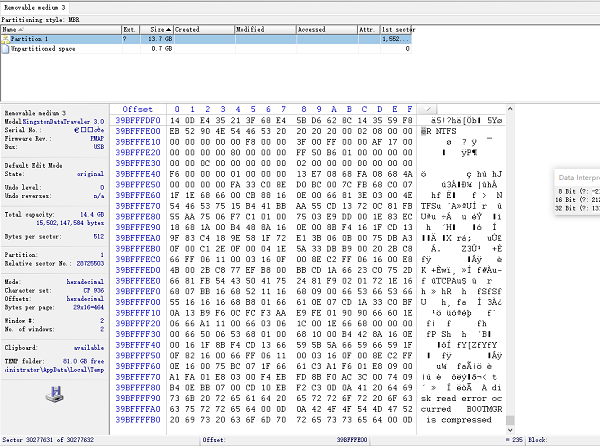Switch to the Removable medium 3 tab
Viewport: 600px width, 446px height.
34,7
